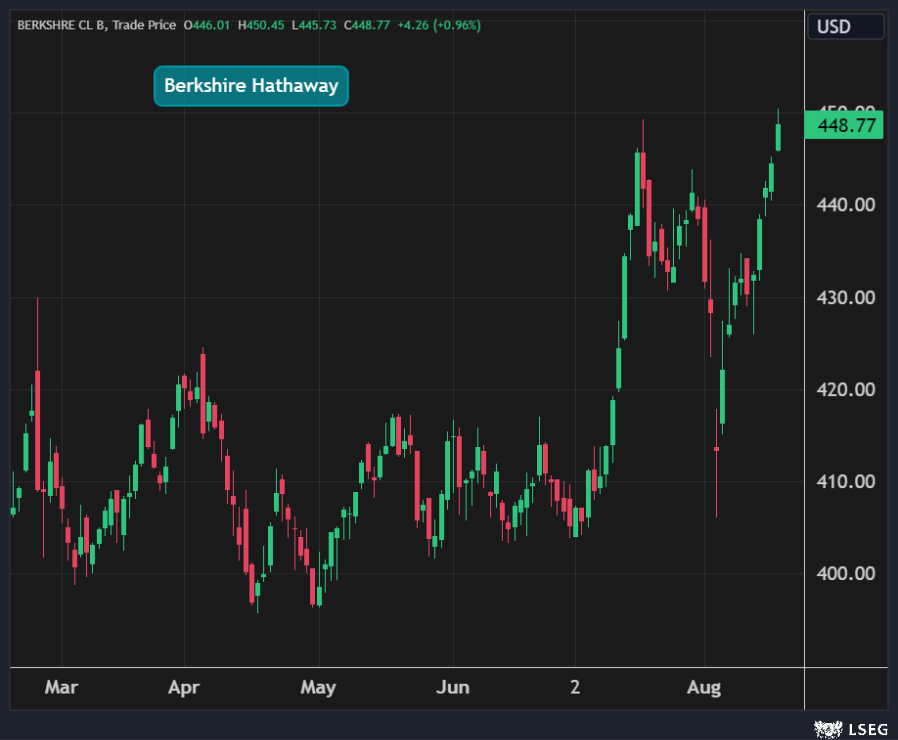Click the 420.00 price axis label

(x=846, y=390)
